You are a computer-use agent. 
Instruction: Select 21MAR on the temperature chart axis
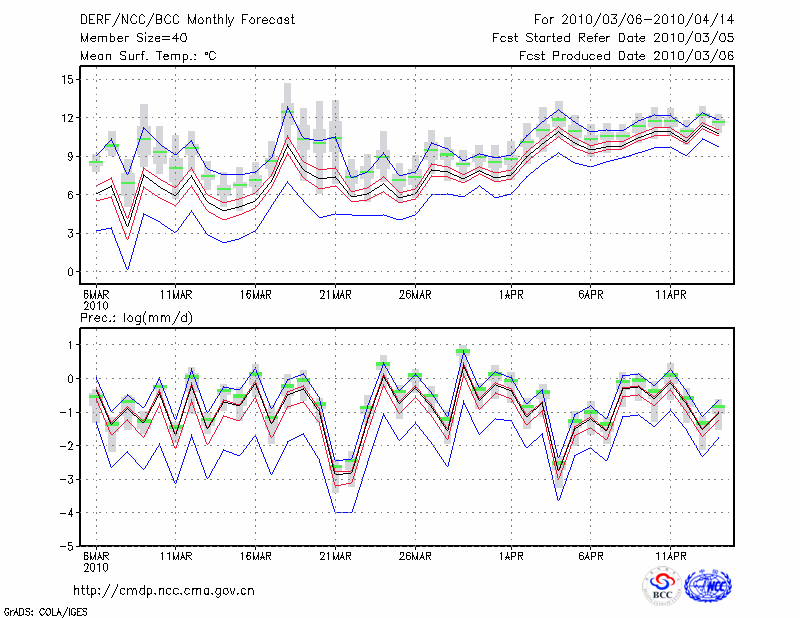point(335,295)
